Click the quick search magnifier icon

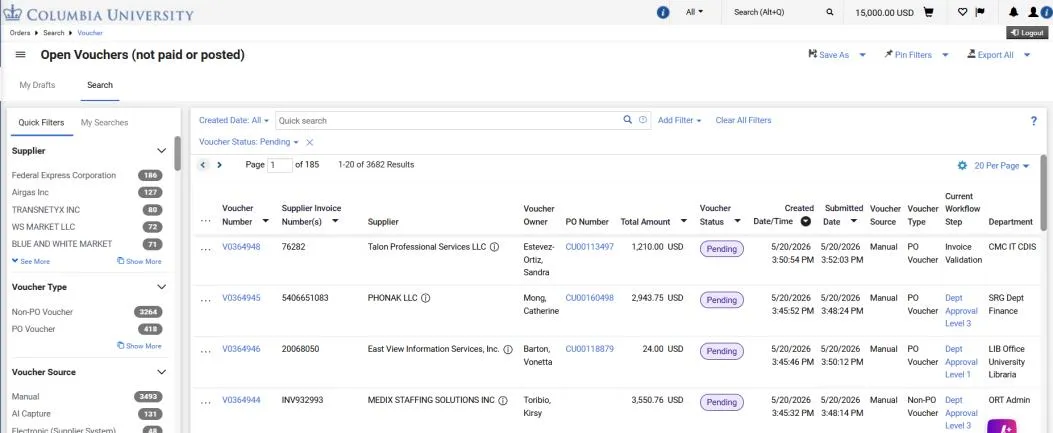tap(628, 120)
